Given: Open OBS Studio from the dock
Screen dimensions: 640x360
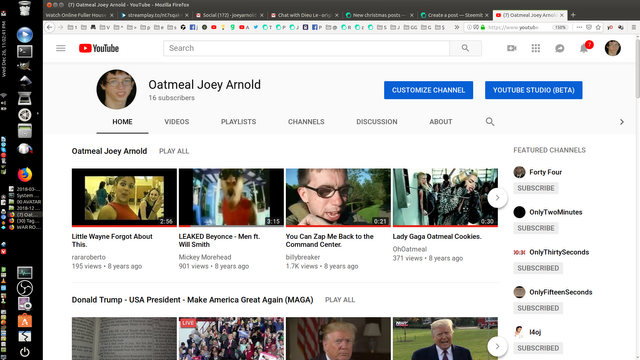Looking at the screenshot, I should [24, 289].
